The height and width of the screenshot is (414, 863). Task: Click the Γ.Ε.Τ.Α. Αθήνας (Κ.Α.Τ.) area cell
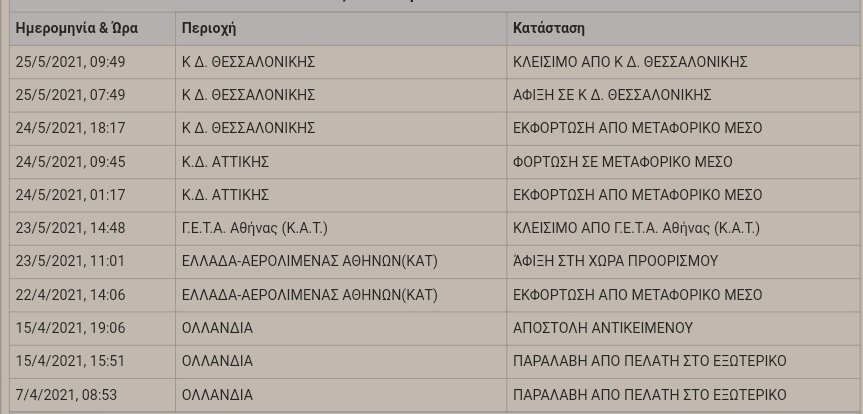[255, 228]
